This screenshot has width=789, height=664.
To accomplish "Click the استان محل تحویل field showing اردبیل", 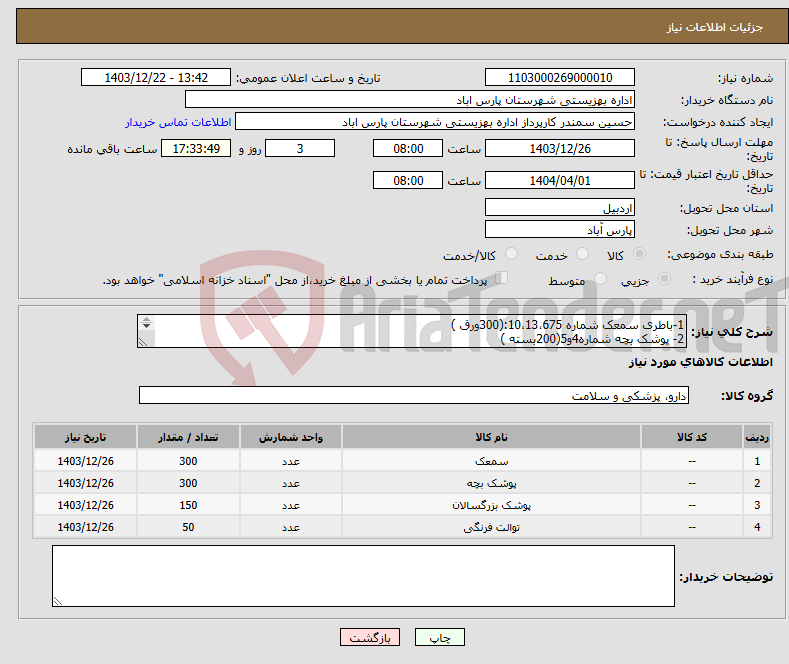I will 559,208.
